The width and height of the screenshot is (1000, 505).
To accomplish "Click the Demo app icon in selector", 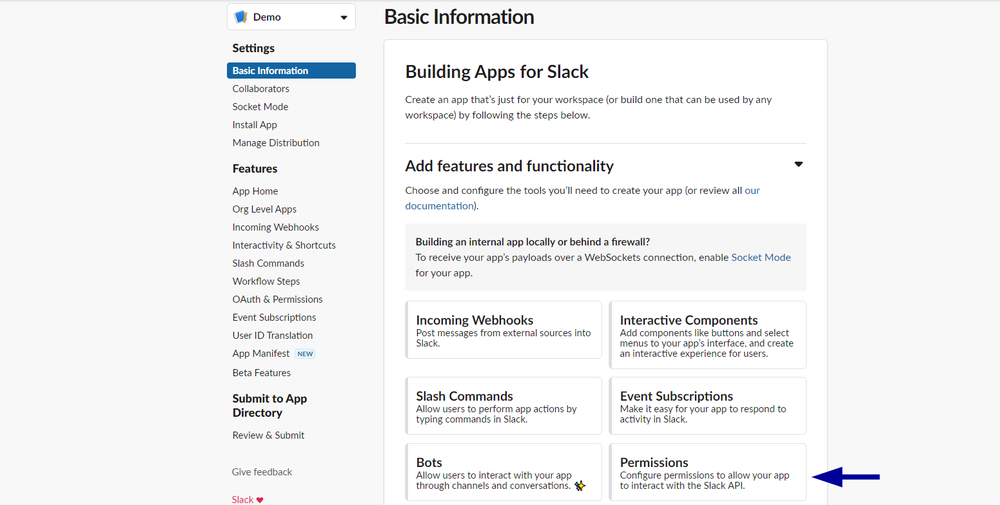I will click(241, 17).
